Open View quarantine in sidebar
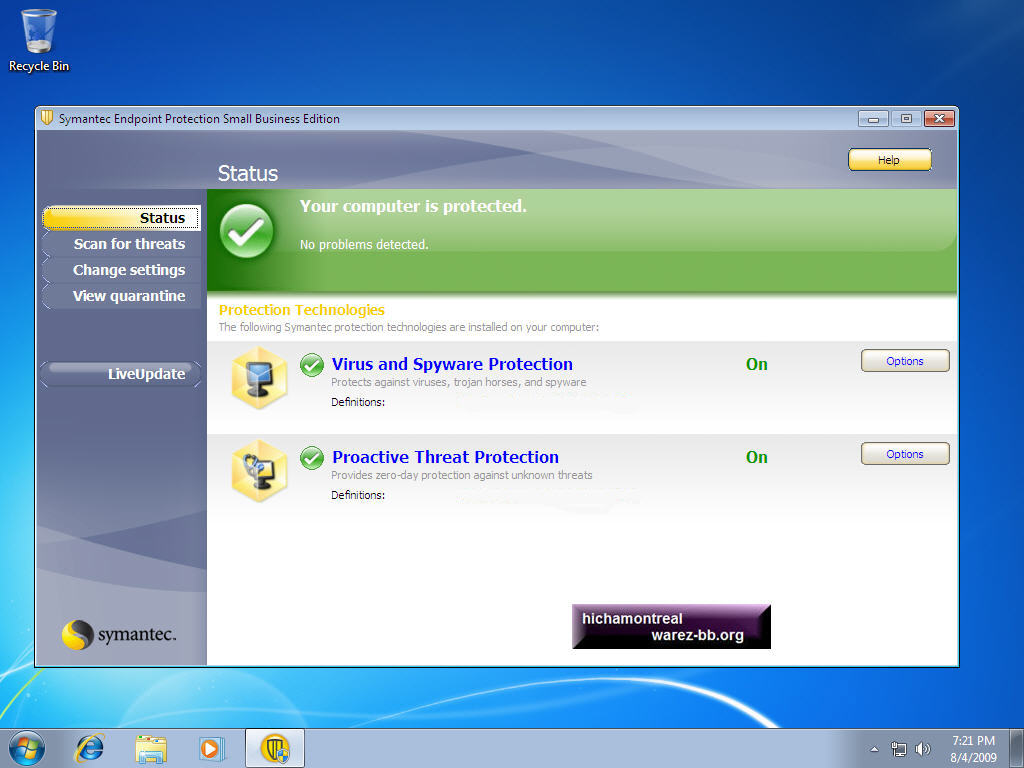The image size is (1024, 768). (121, 296)
